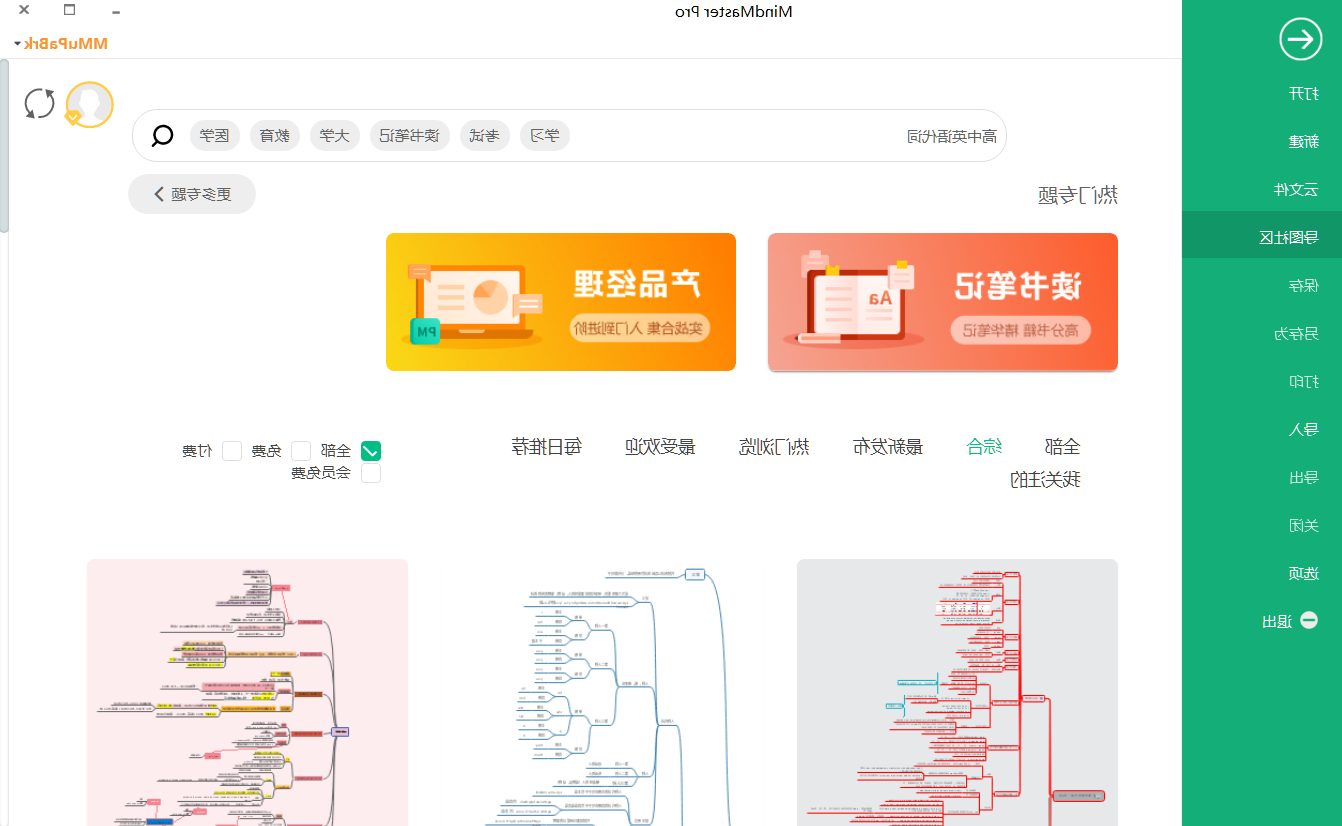Viewport: 1342px width, 826px height.
Task: Click the search field placeholder 高中英语代词
Action: tap(952, 136)
